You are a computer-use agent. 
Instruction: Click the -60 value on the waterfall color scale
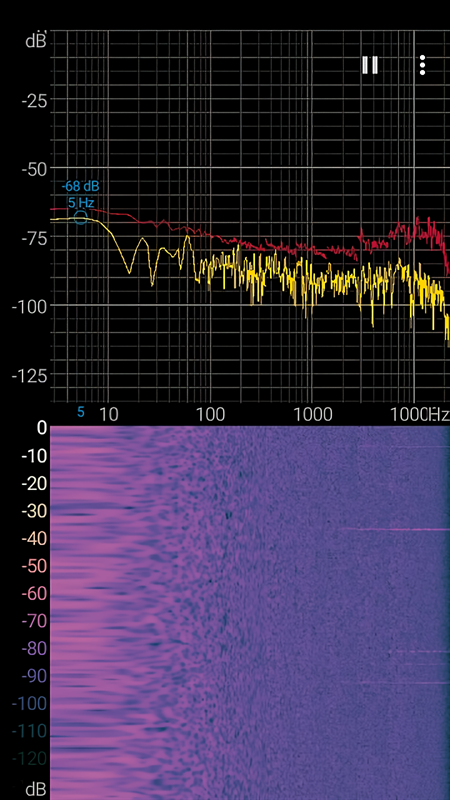(x=34, y=594)
